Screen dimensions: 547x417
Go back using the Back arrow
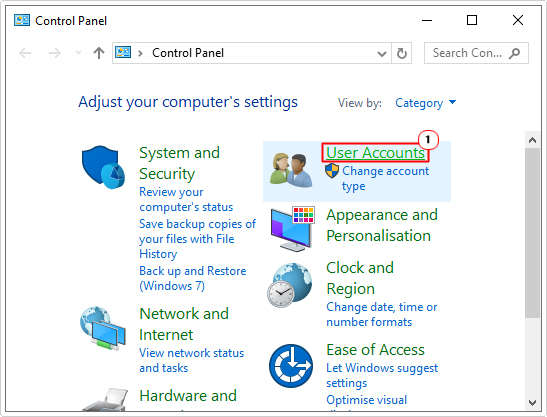(25, 53)
